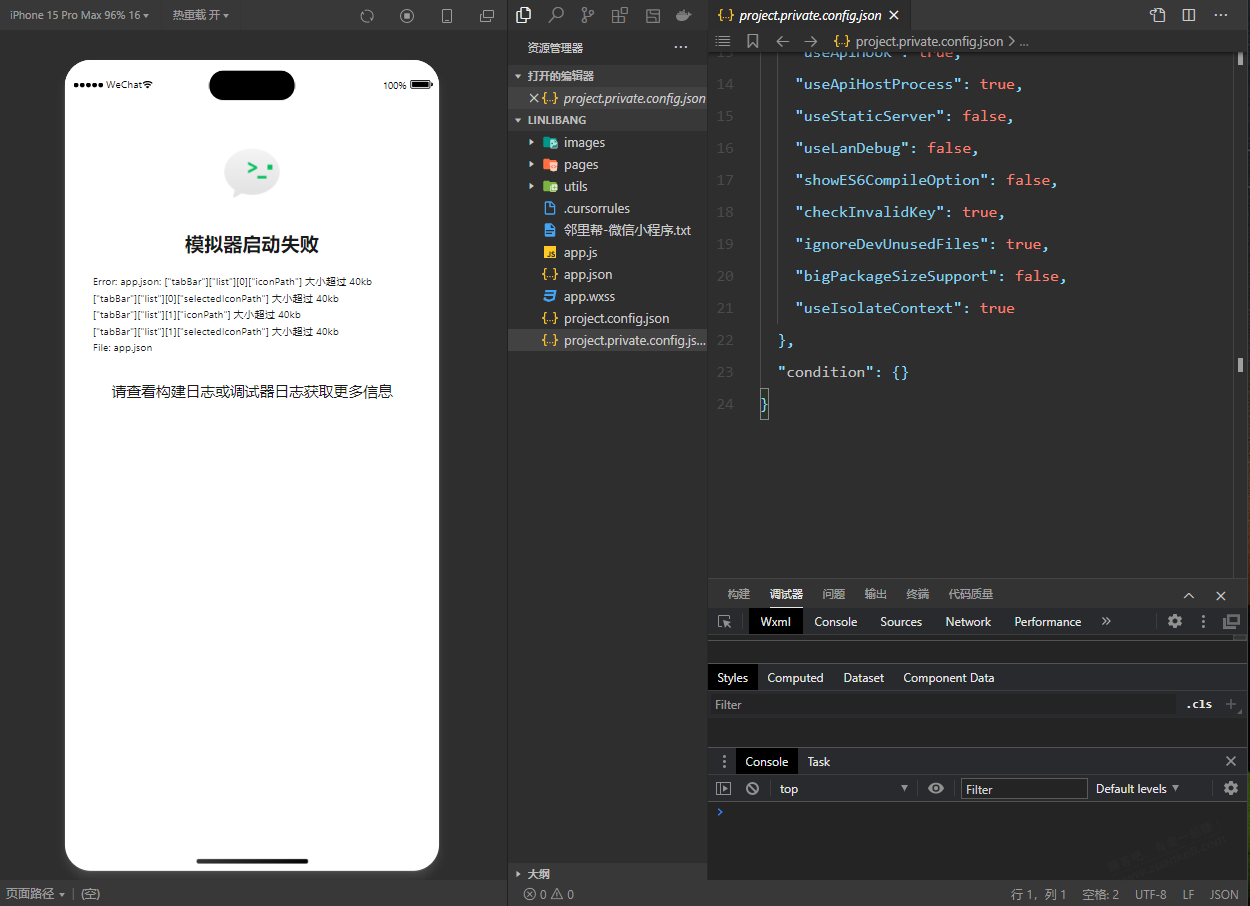Screen dimensions: 1250x906
Task: Toggle the live expression eye icon
Action: click(936, 788)
